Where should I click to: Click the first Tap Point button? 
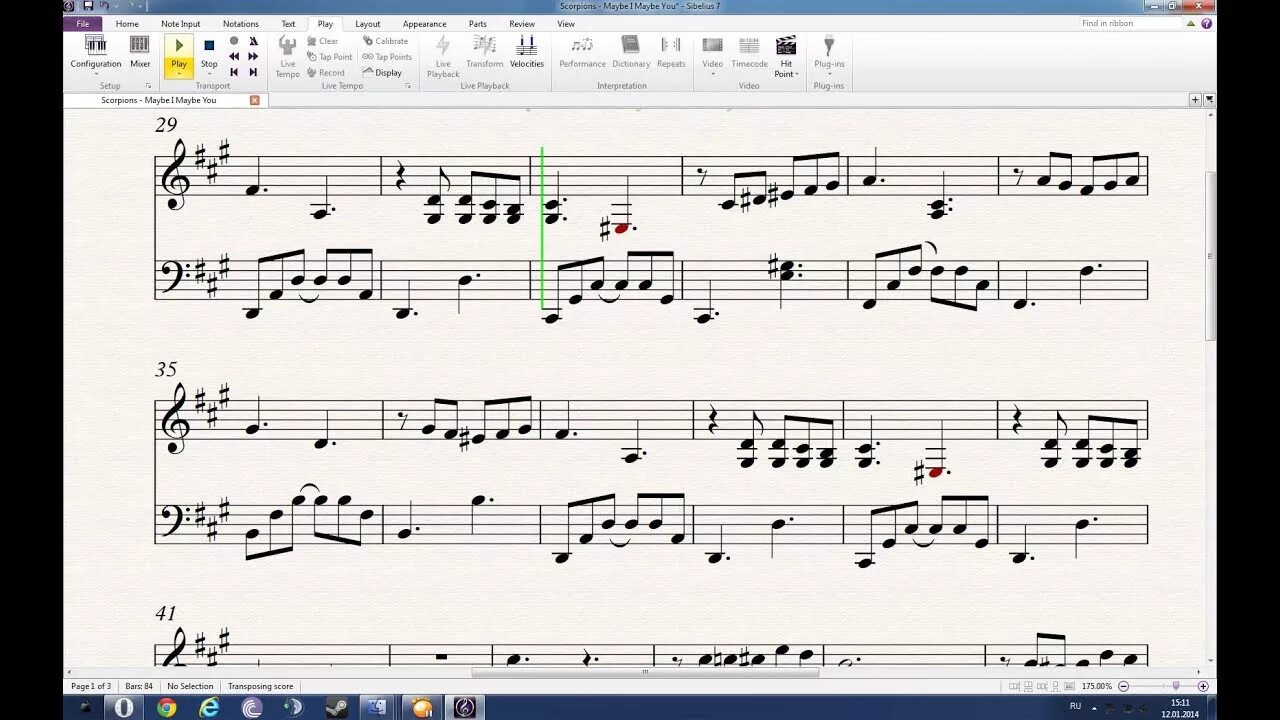pyautogui.click(x=329, y=57)
